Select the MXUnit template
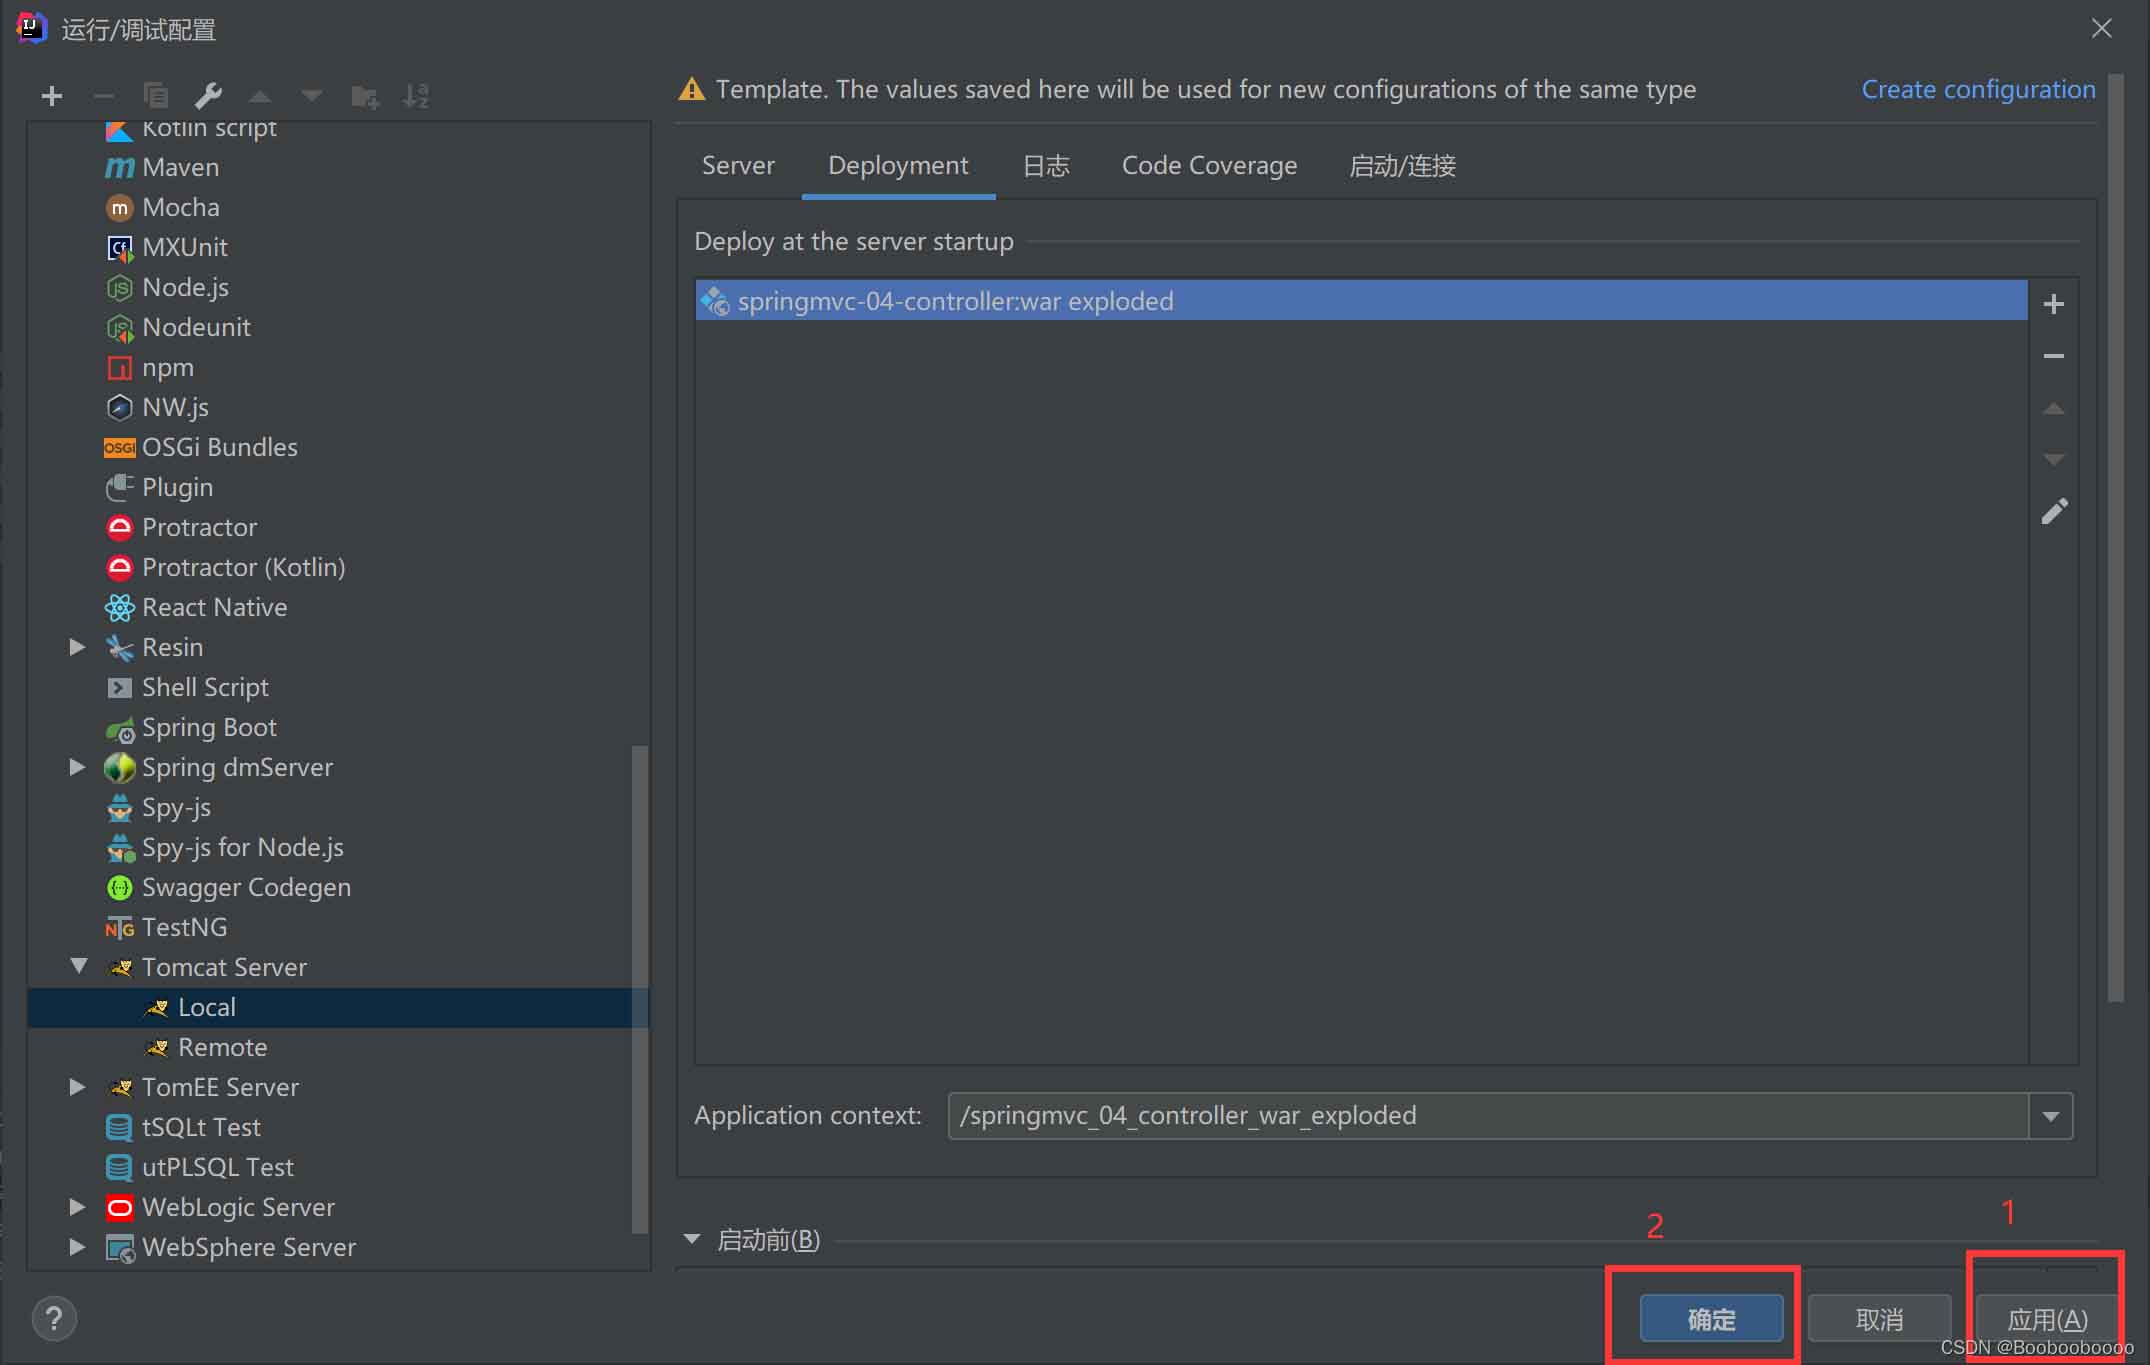2150x1365 pixels. (x=185, y=247)
